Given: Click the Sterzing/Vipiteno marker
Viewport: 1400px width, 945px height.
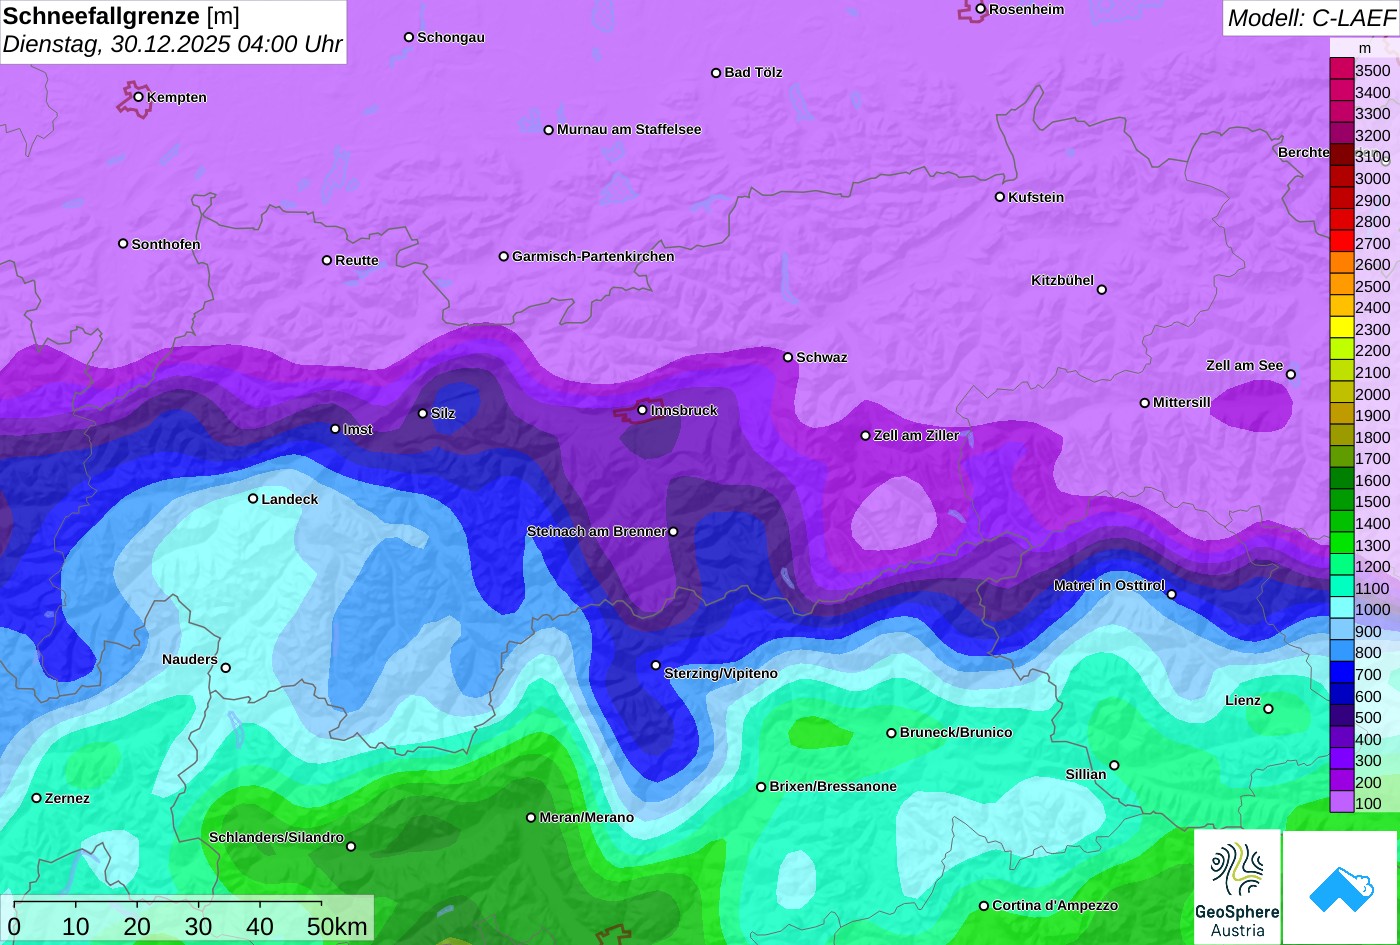Looking at the screenshot, I should [x=656, y=665].
